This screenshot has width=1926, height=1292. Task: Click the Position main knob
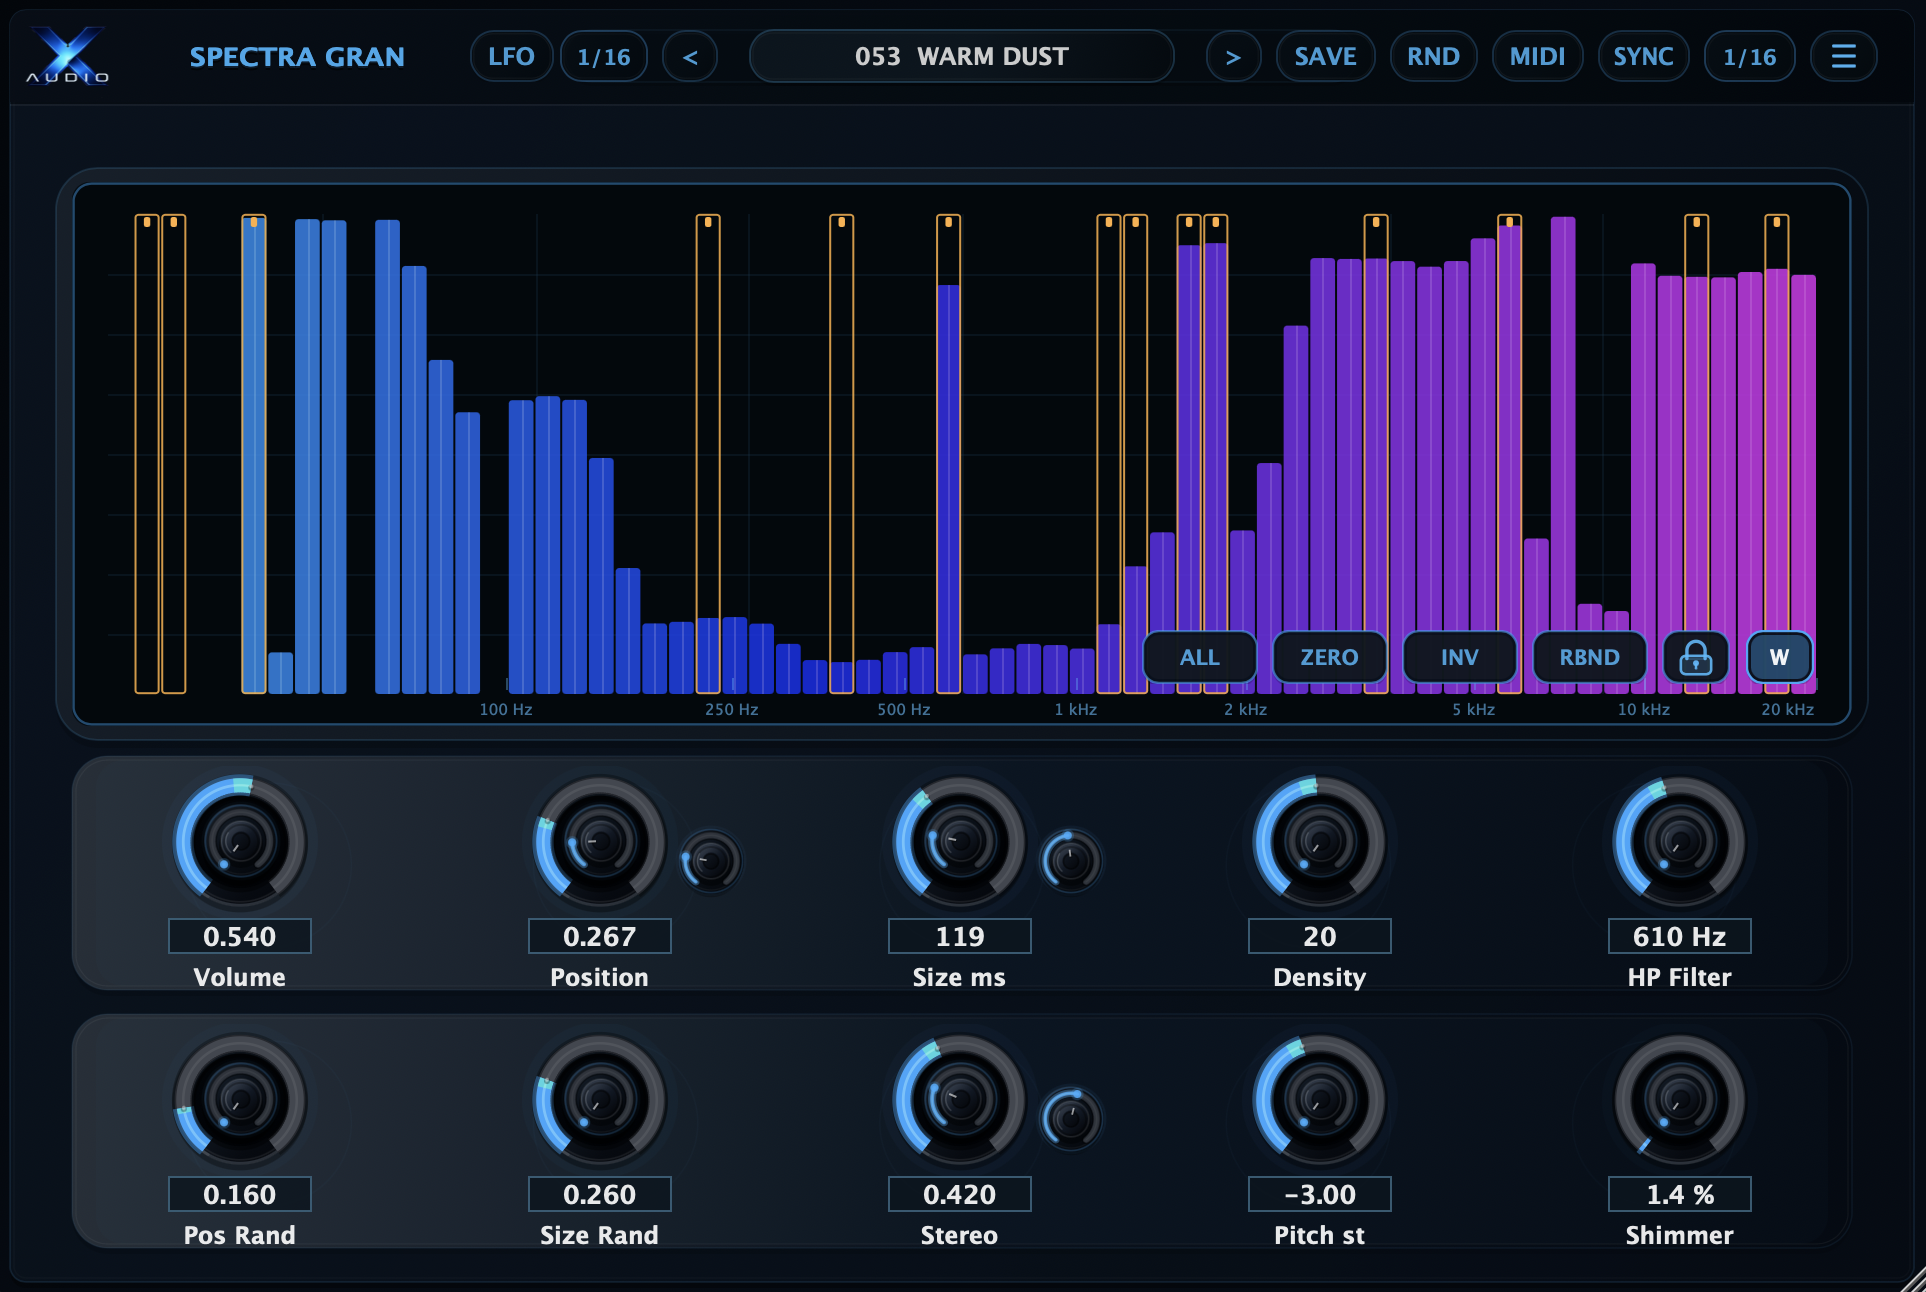600,841
